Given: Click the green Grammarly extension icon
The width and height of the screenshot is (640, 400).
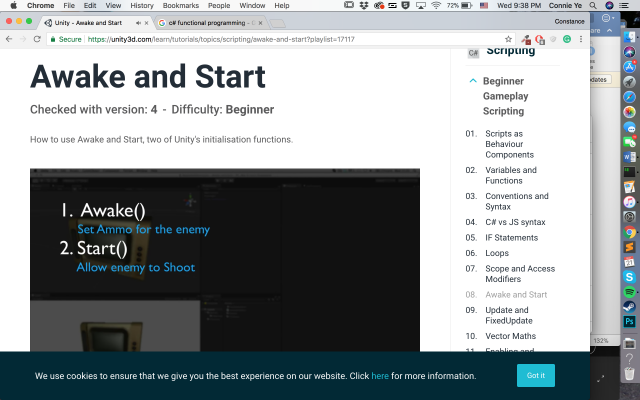Looking at the screenshot, I should pos(567,39).
